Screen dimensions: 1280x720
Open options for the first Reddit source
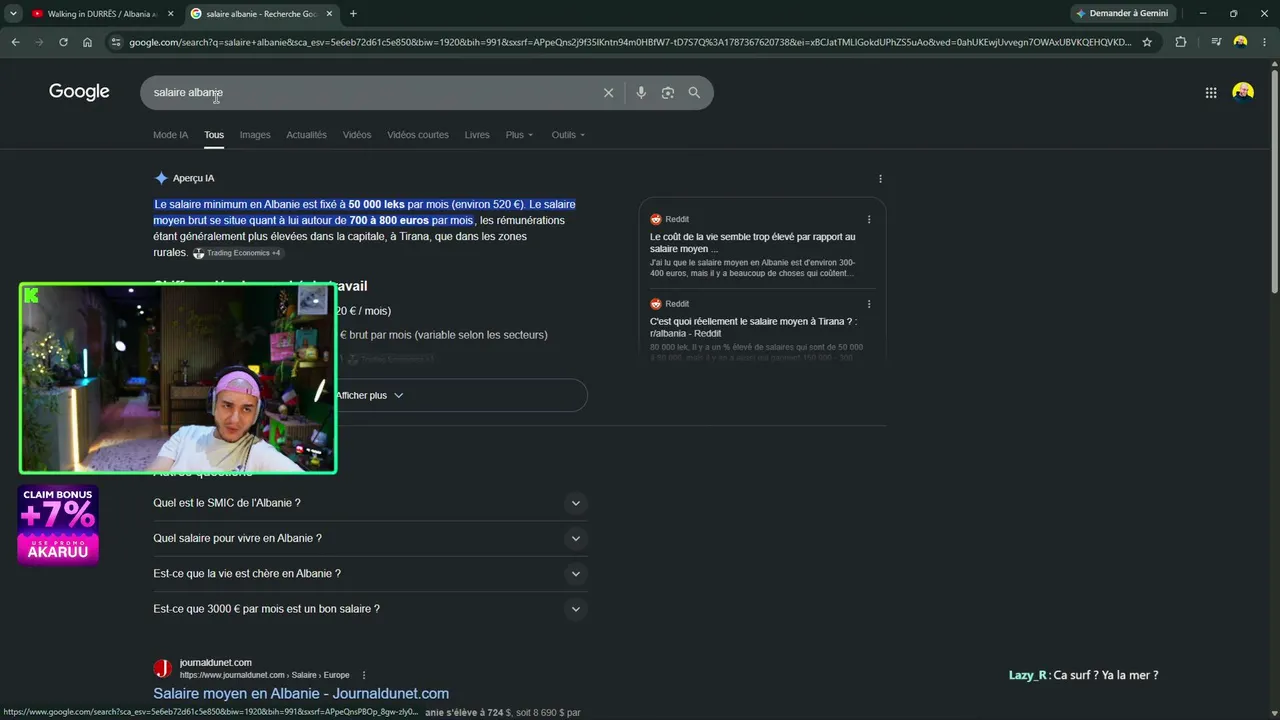869,219
